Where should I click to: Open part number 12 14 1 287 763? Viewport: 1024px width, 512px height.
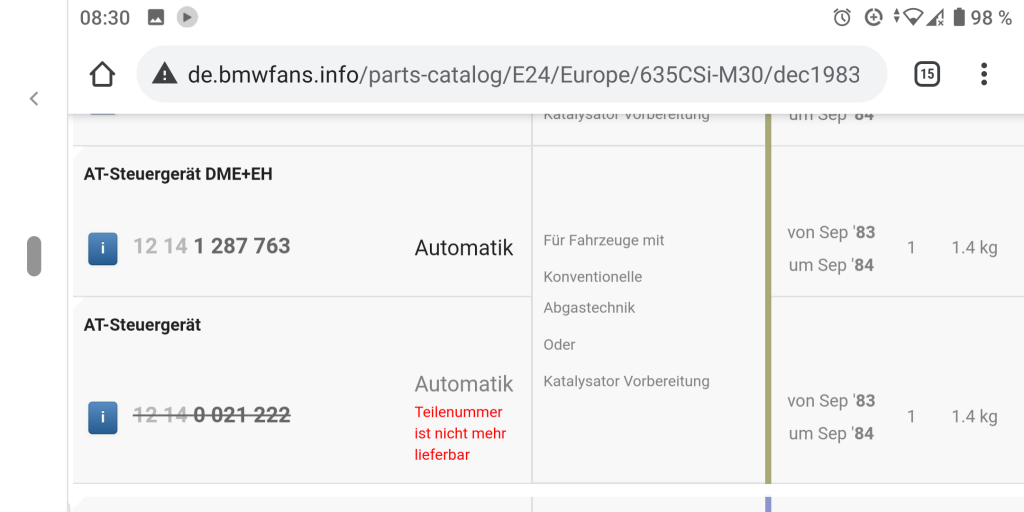coord(212,246)
